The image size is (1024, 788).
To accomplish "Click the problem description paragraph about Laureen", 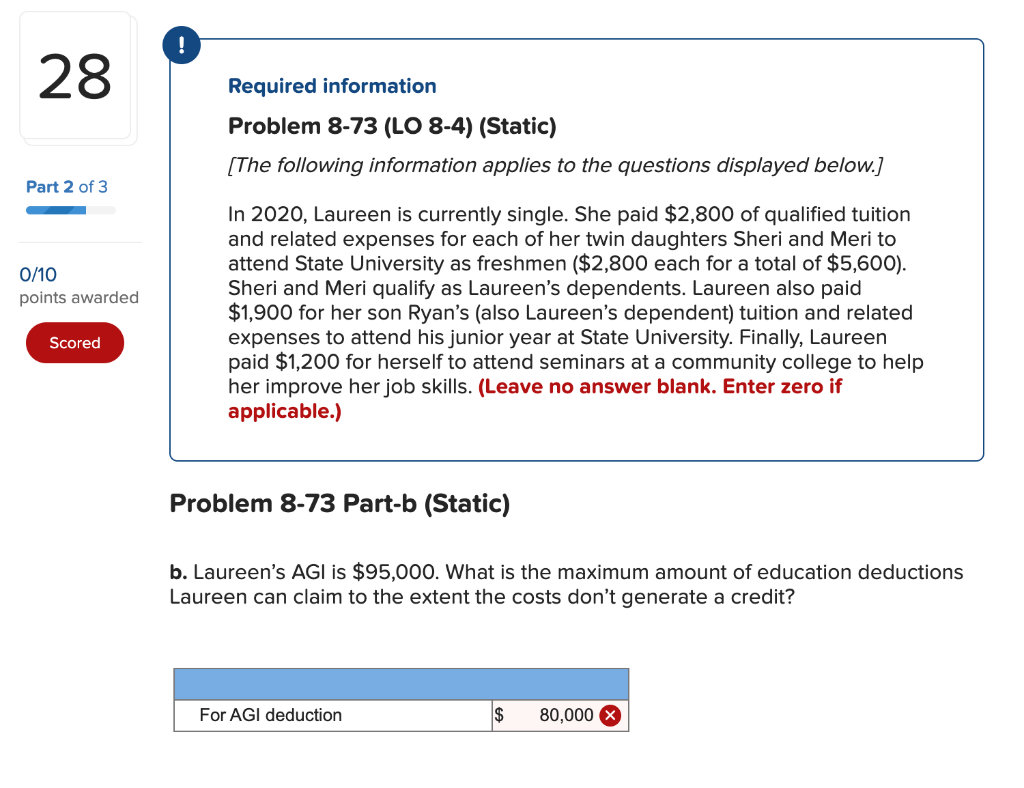I will 570,300.
